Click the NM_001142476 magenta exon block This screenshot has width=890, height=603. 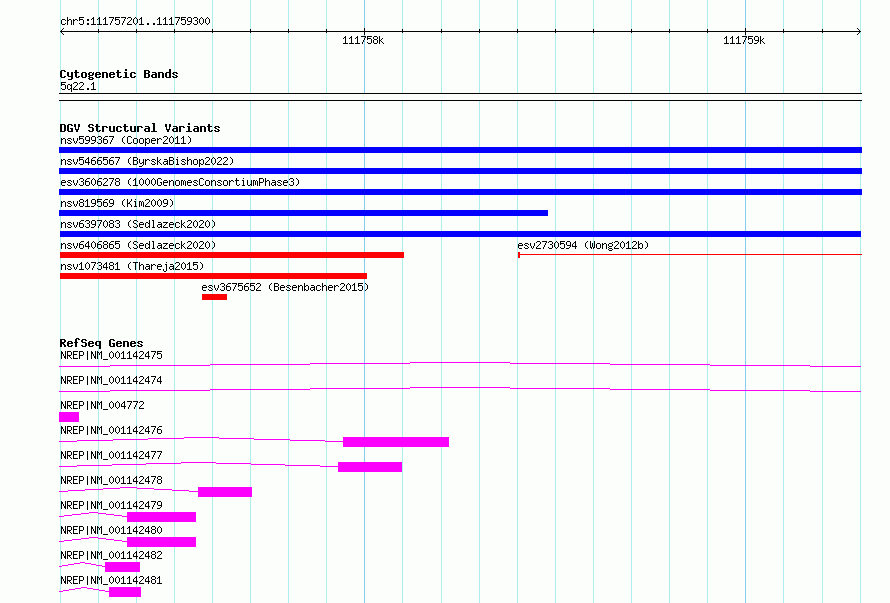[396, 442]
